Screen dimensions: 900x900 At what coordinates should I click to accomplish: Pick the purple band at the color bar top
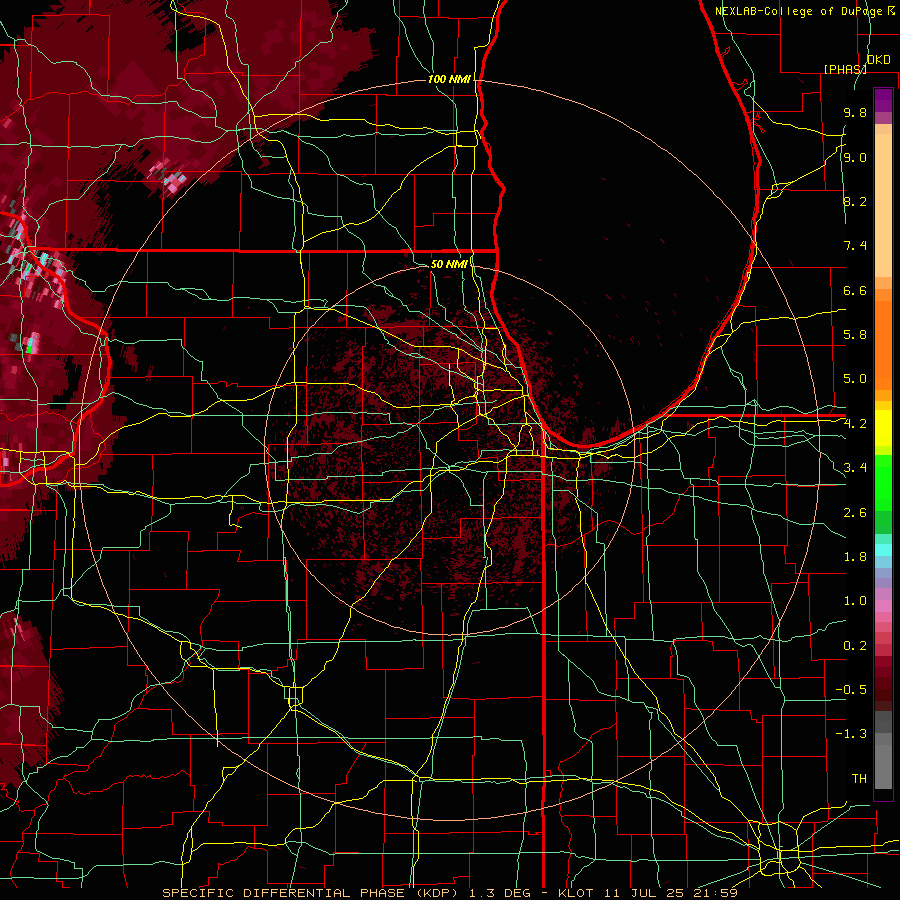[883, 100]
